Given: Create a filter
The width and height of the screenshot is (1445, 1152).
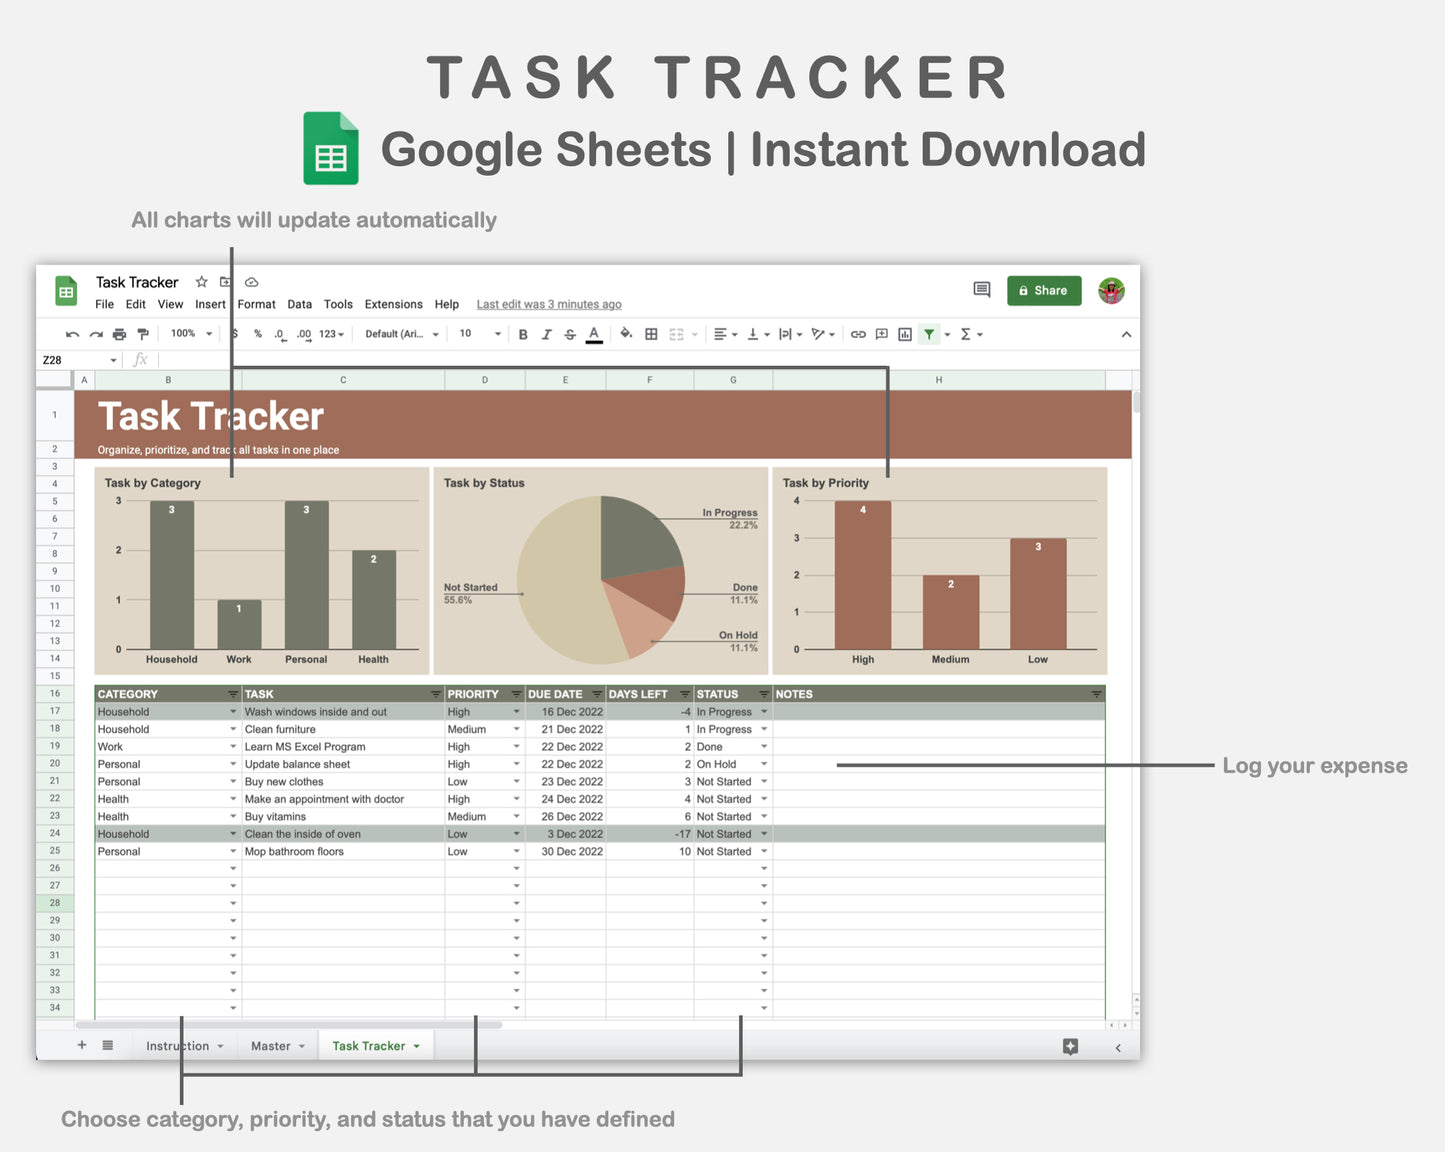Looking at the screenshot, I should click(928, 334).
